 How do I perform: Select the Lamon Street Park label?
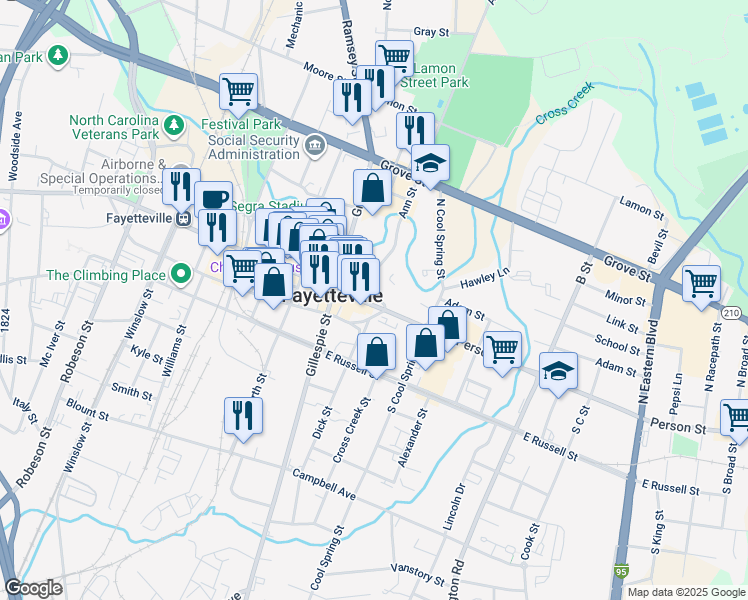point(434,76)
